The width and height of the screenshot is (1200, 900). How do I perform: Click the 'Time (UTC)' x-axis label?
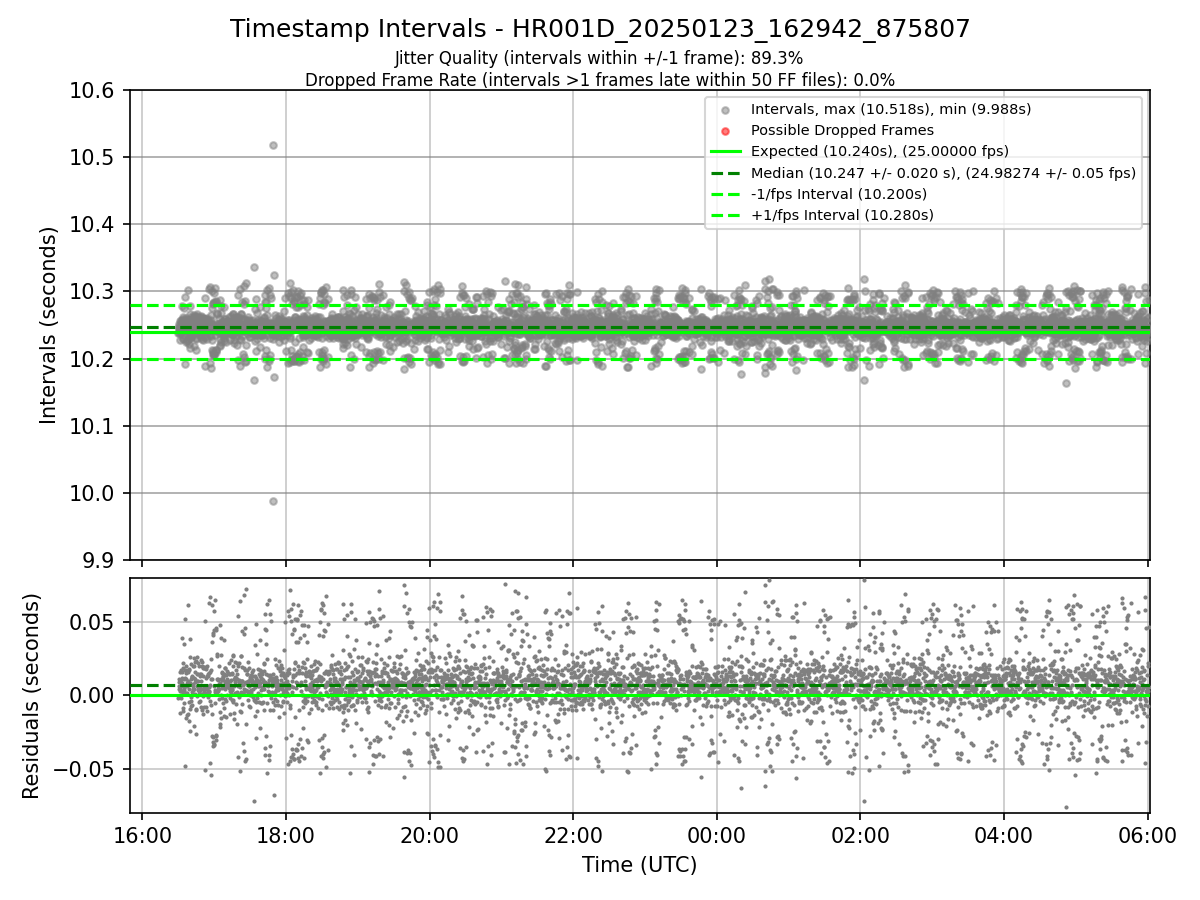[x=640, y=865]
